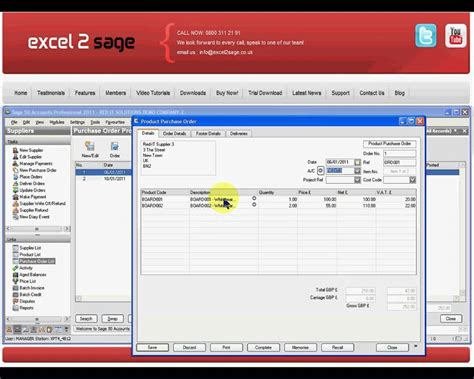This screenshot has width=474, height=379.
Task: Click the Order No. input field
Action: tap(399, 154)
